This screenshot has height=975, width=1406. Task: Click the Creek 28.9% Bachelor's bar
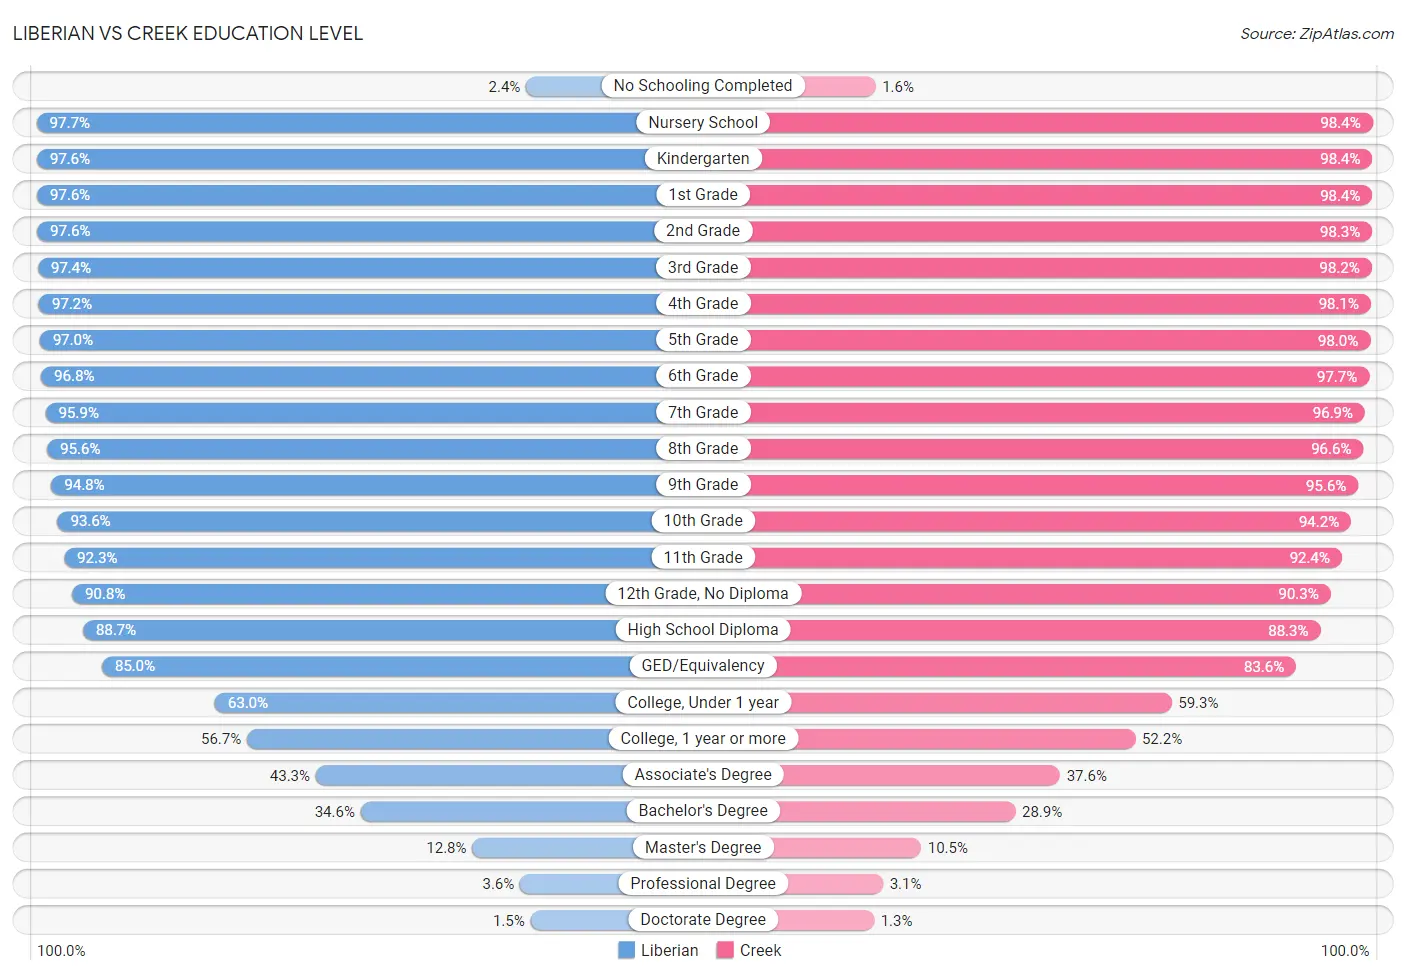[x=897, y=811]
